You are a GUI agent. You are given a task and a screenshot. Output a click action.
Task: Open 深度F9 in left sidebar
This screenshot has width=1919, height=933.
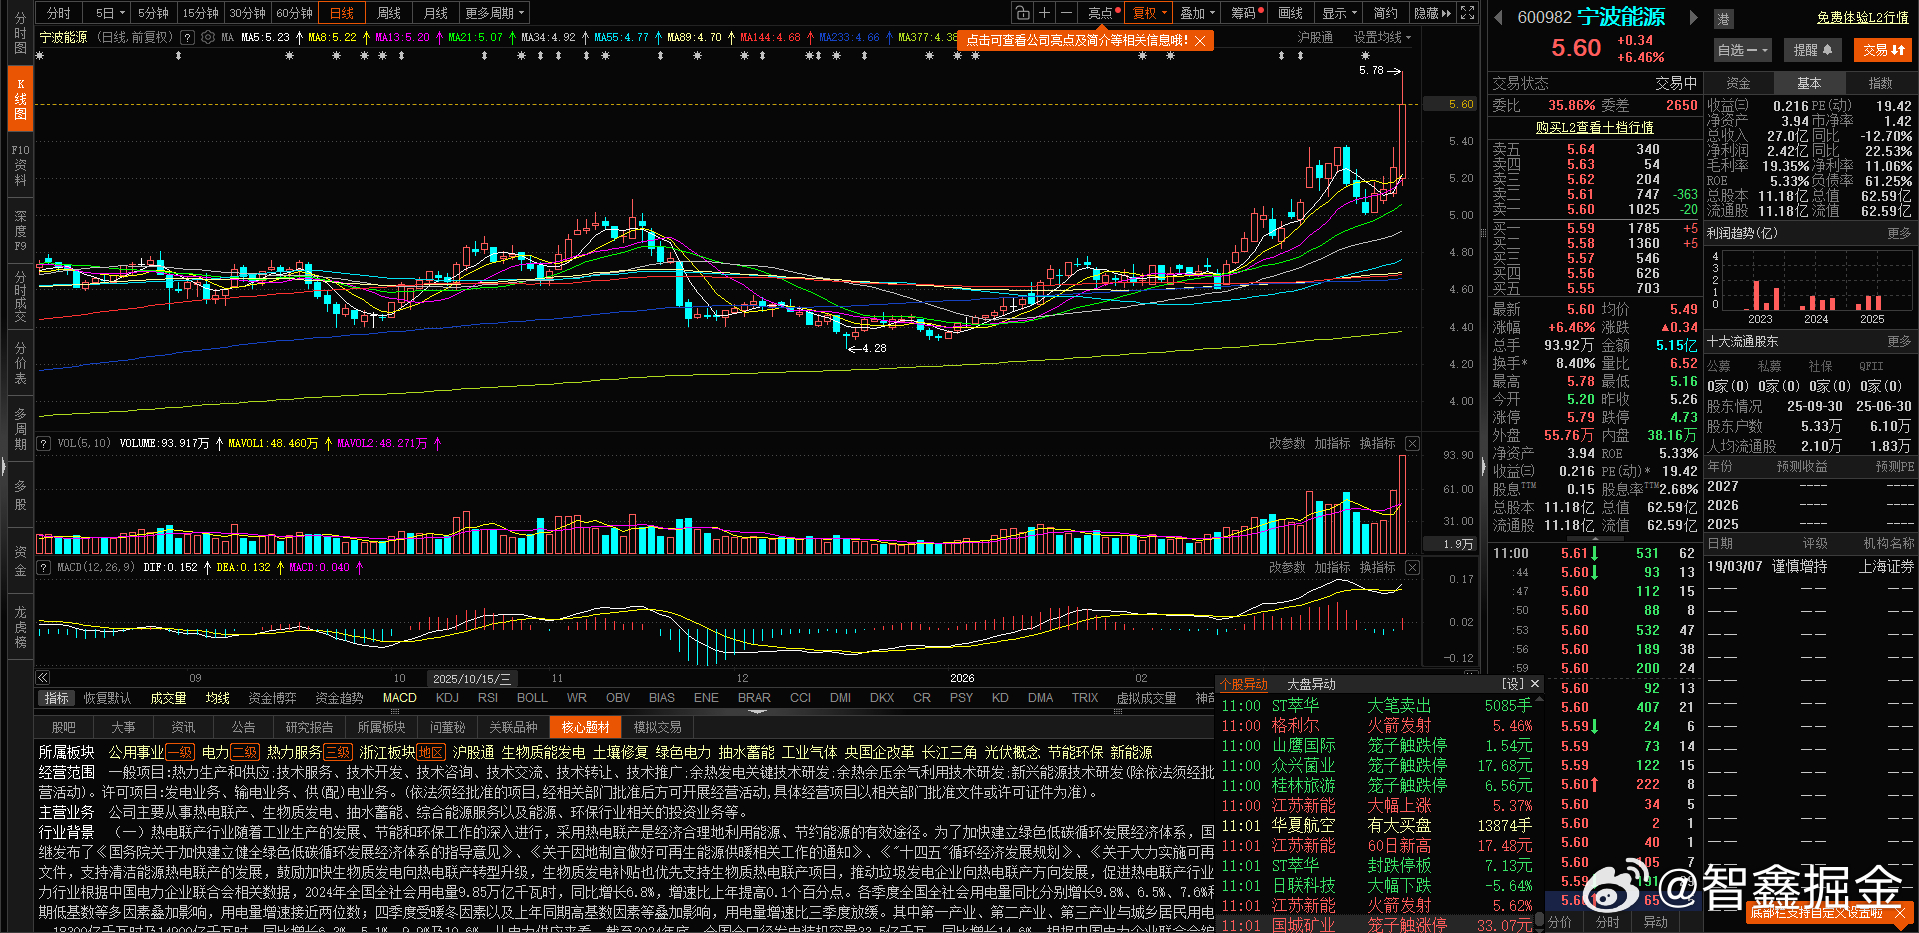[20, 231]
